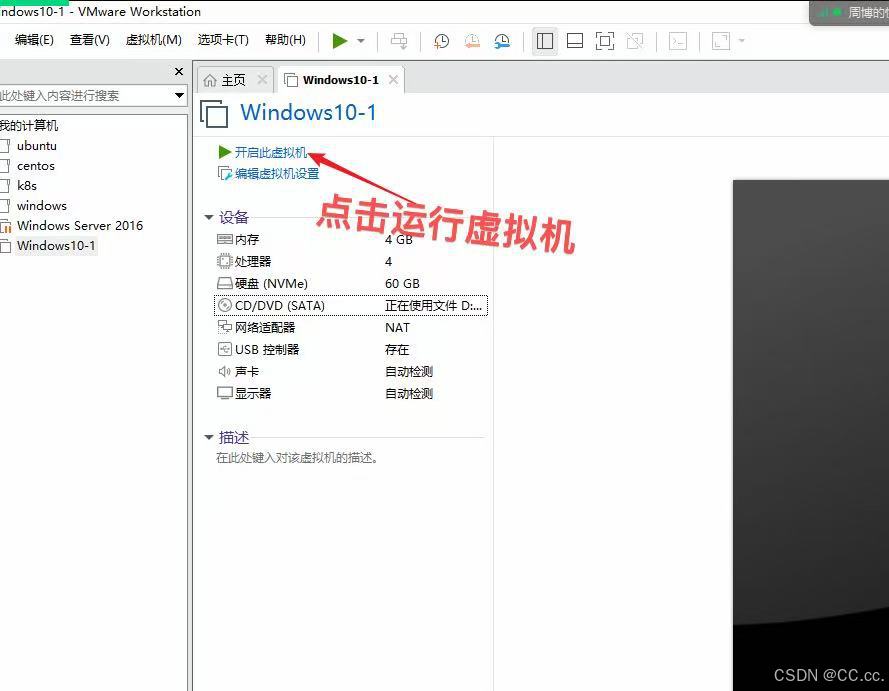This screenshot has width=889, height=691.
Task: Toggle the library sidebar view icon
Action: (x=545, y=41)
